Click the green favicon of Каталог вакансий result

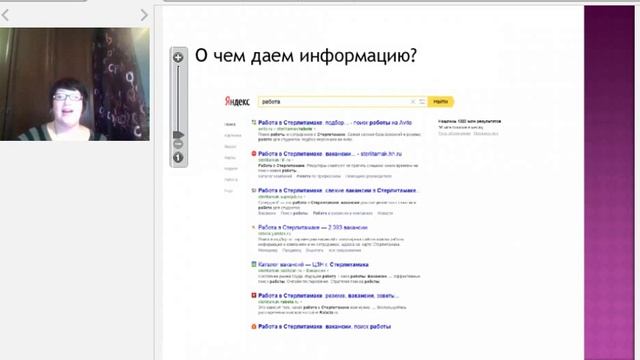coord(253,264)
